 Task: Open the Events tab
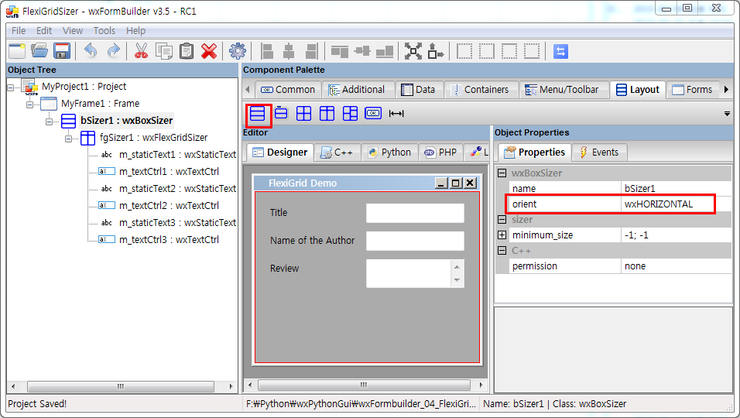pyautogui.click(x=597, y=153)
